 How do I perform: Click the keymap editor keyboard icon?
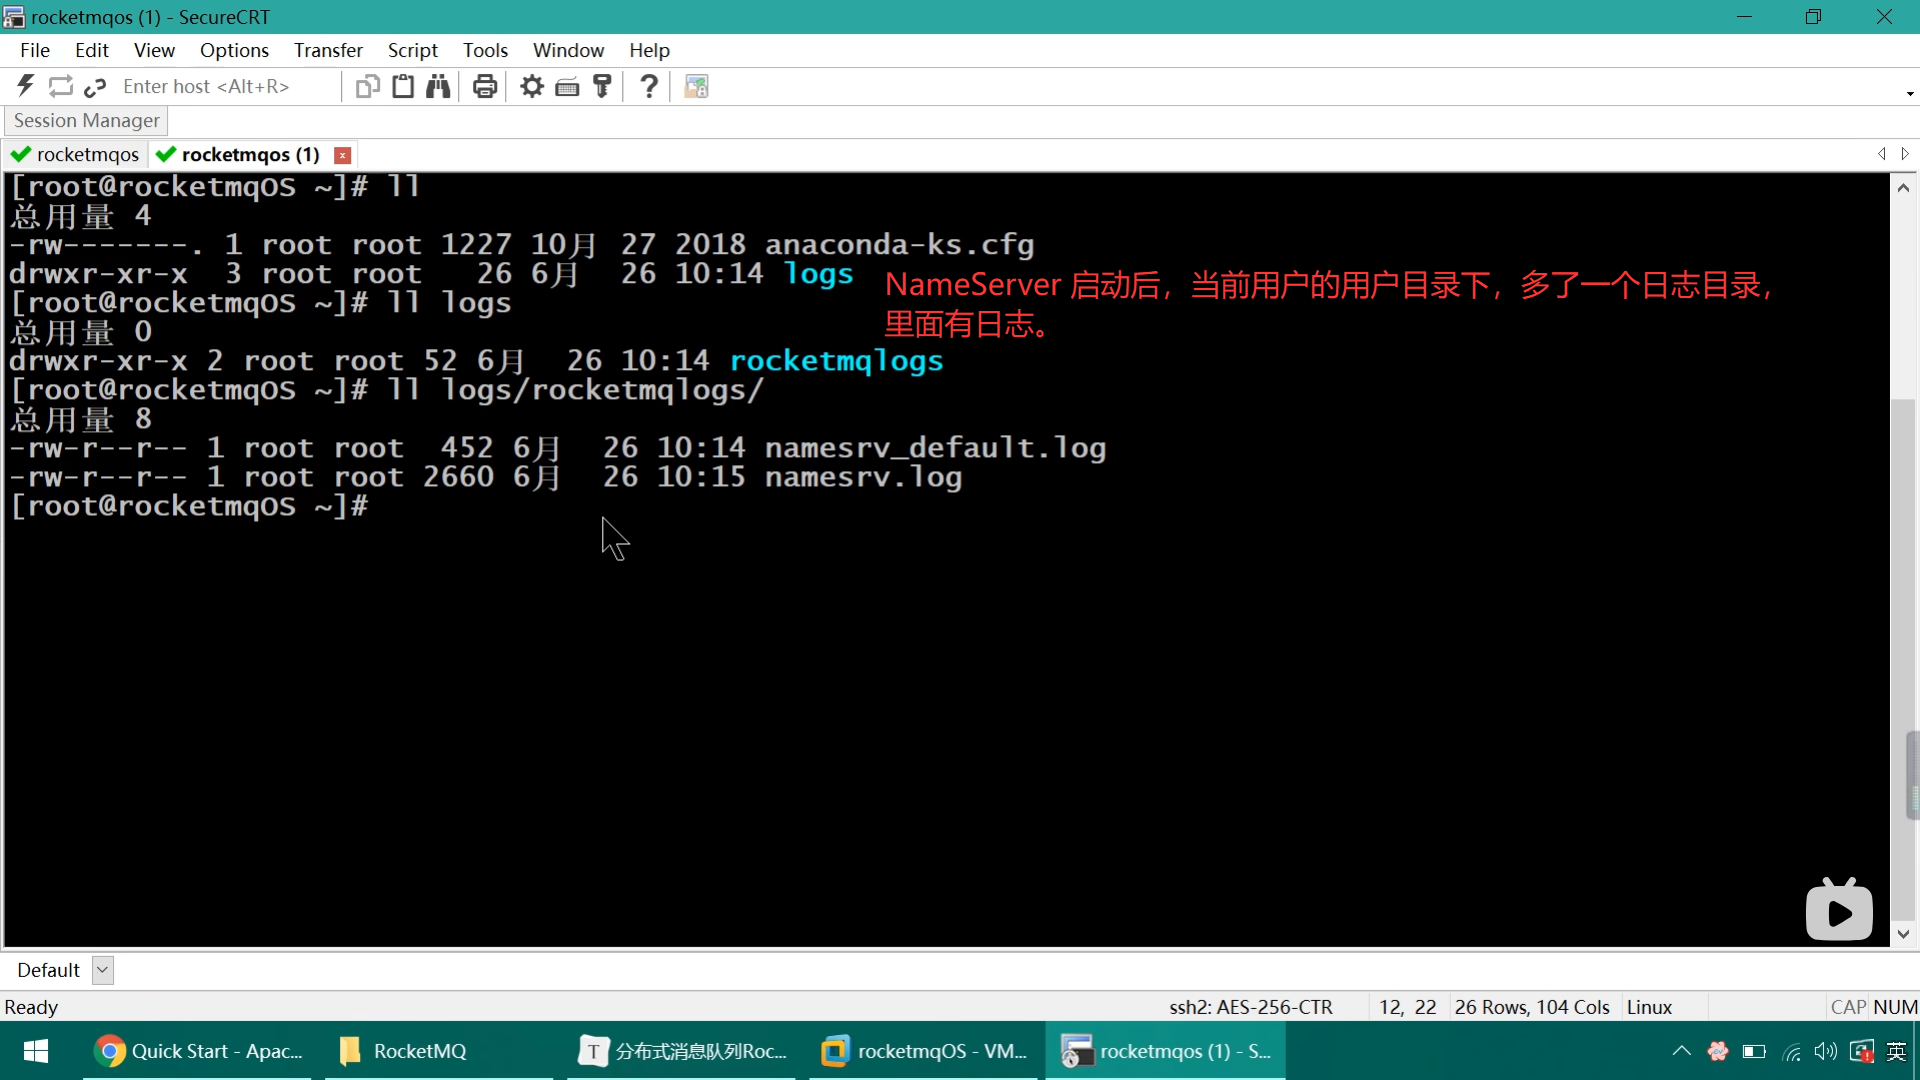pyautogui.click(x=567, y=86)
